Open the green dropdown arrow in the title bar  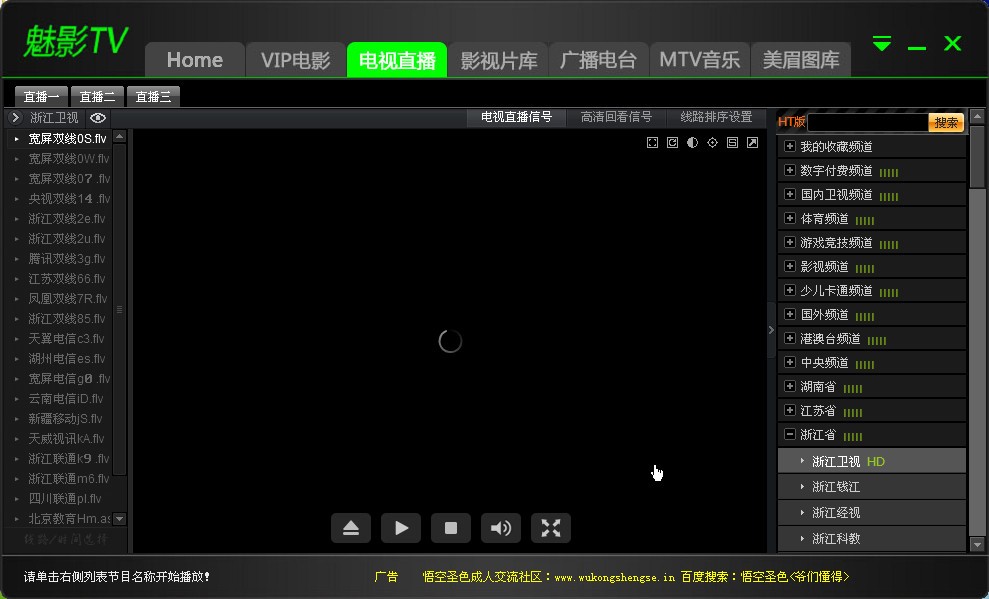[x=881, y=43]
